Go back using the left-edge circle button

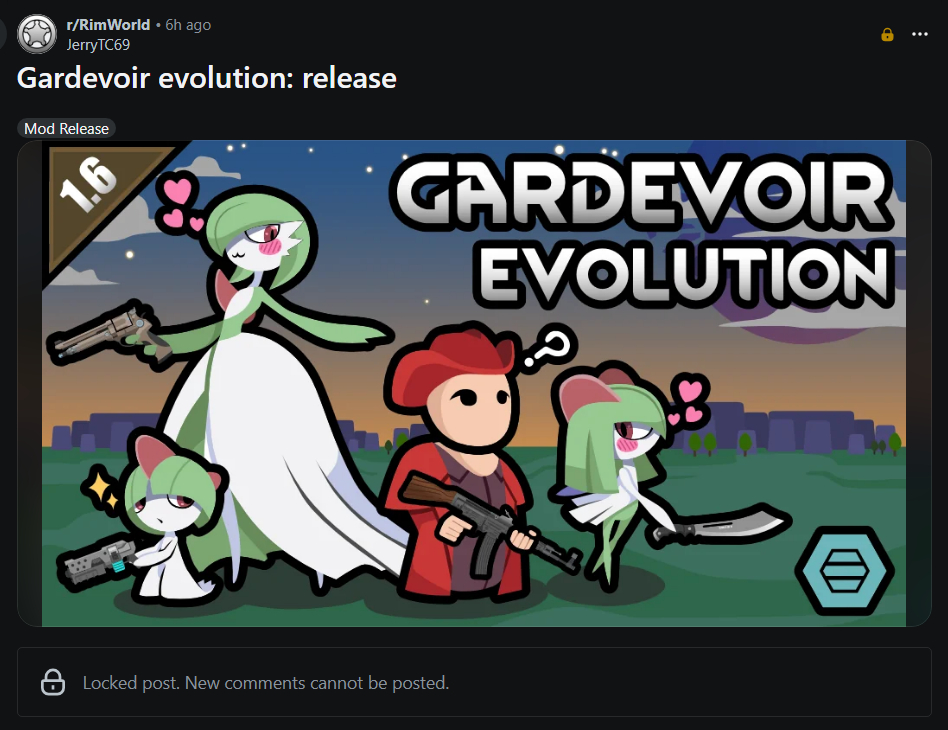pos(2,34)
